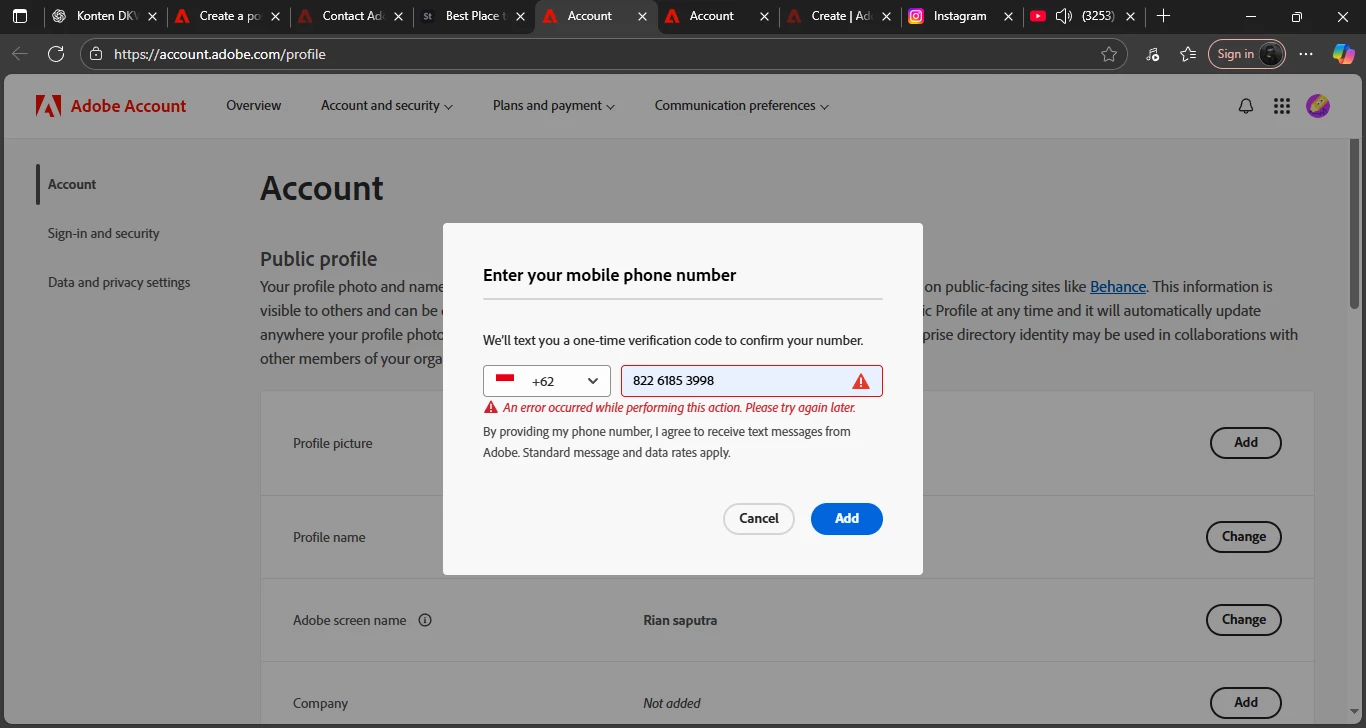Viewport: 1366px width, 728px height.
Task: Open the +62 country code dropdown
Action: tap(546, 381)
